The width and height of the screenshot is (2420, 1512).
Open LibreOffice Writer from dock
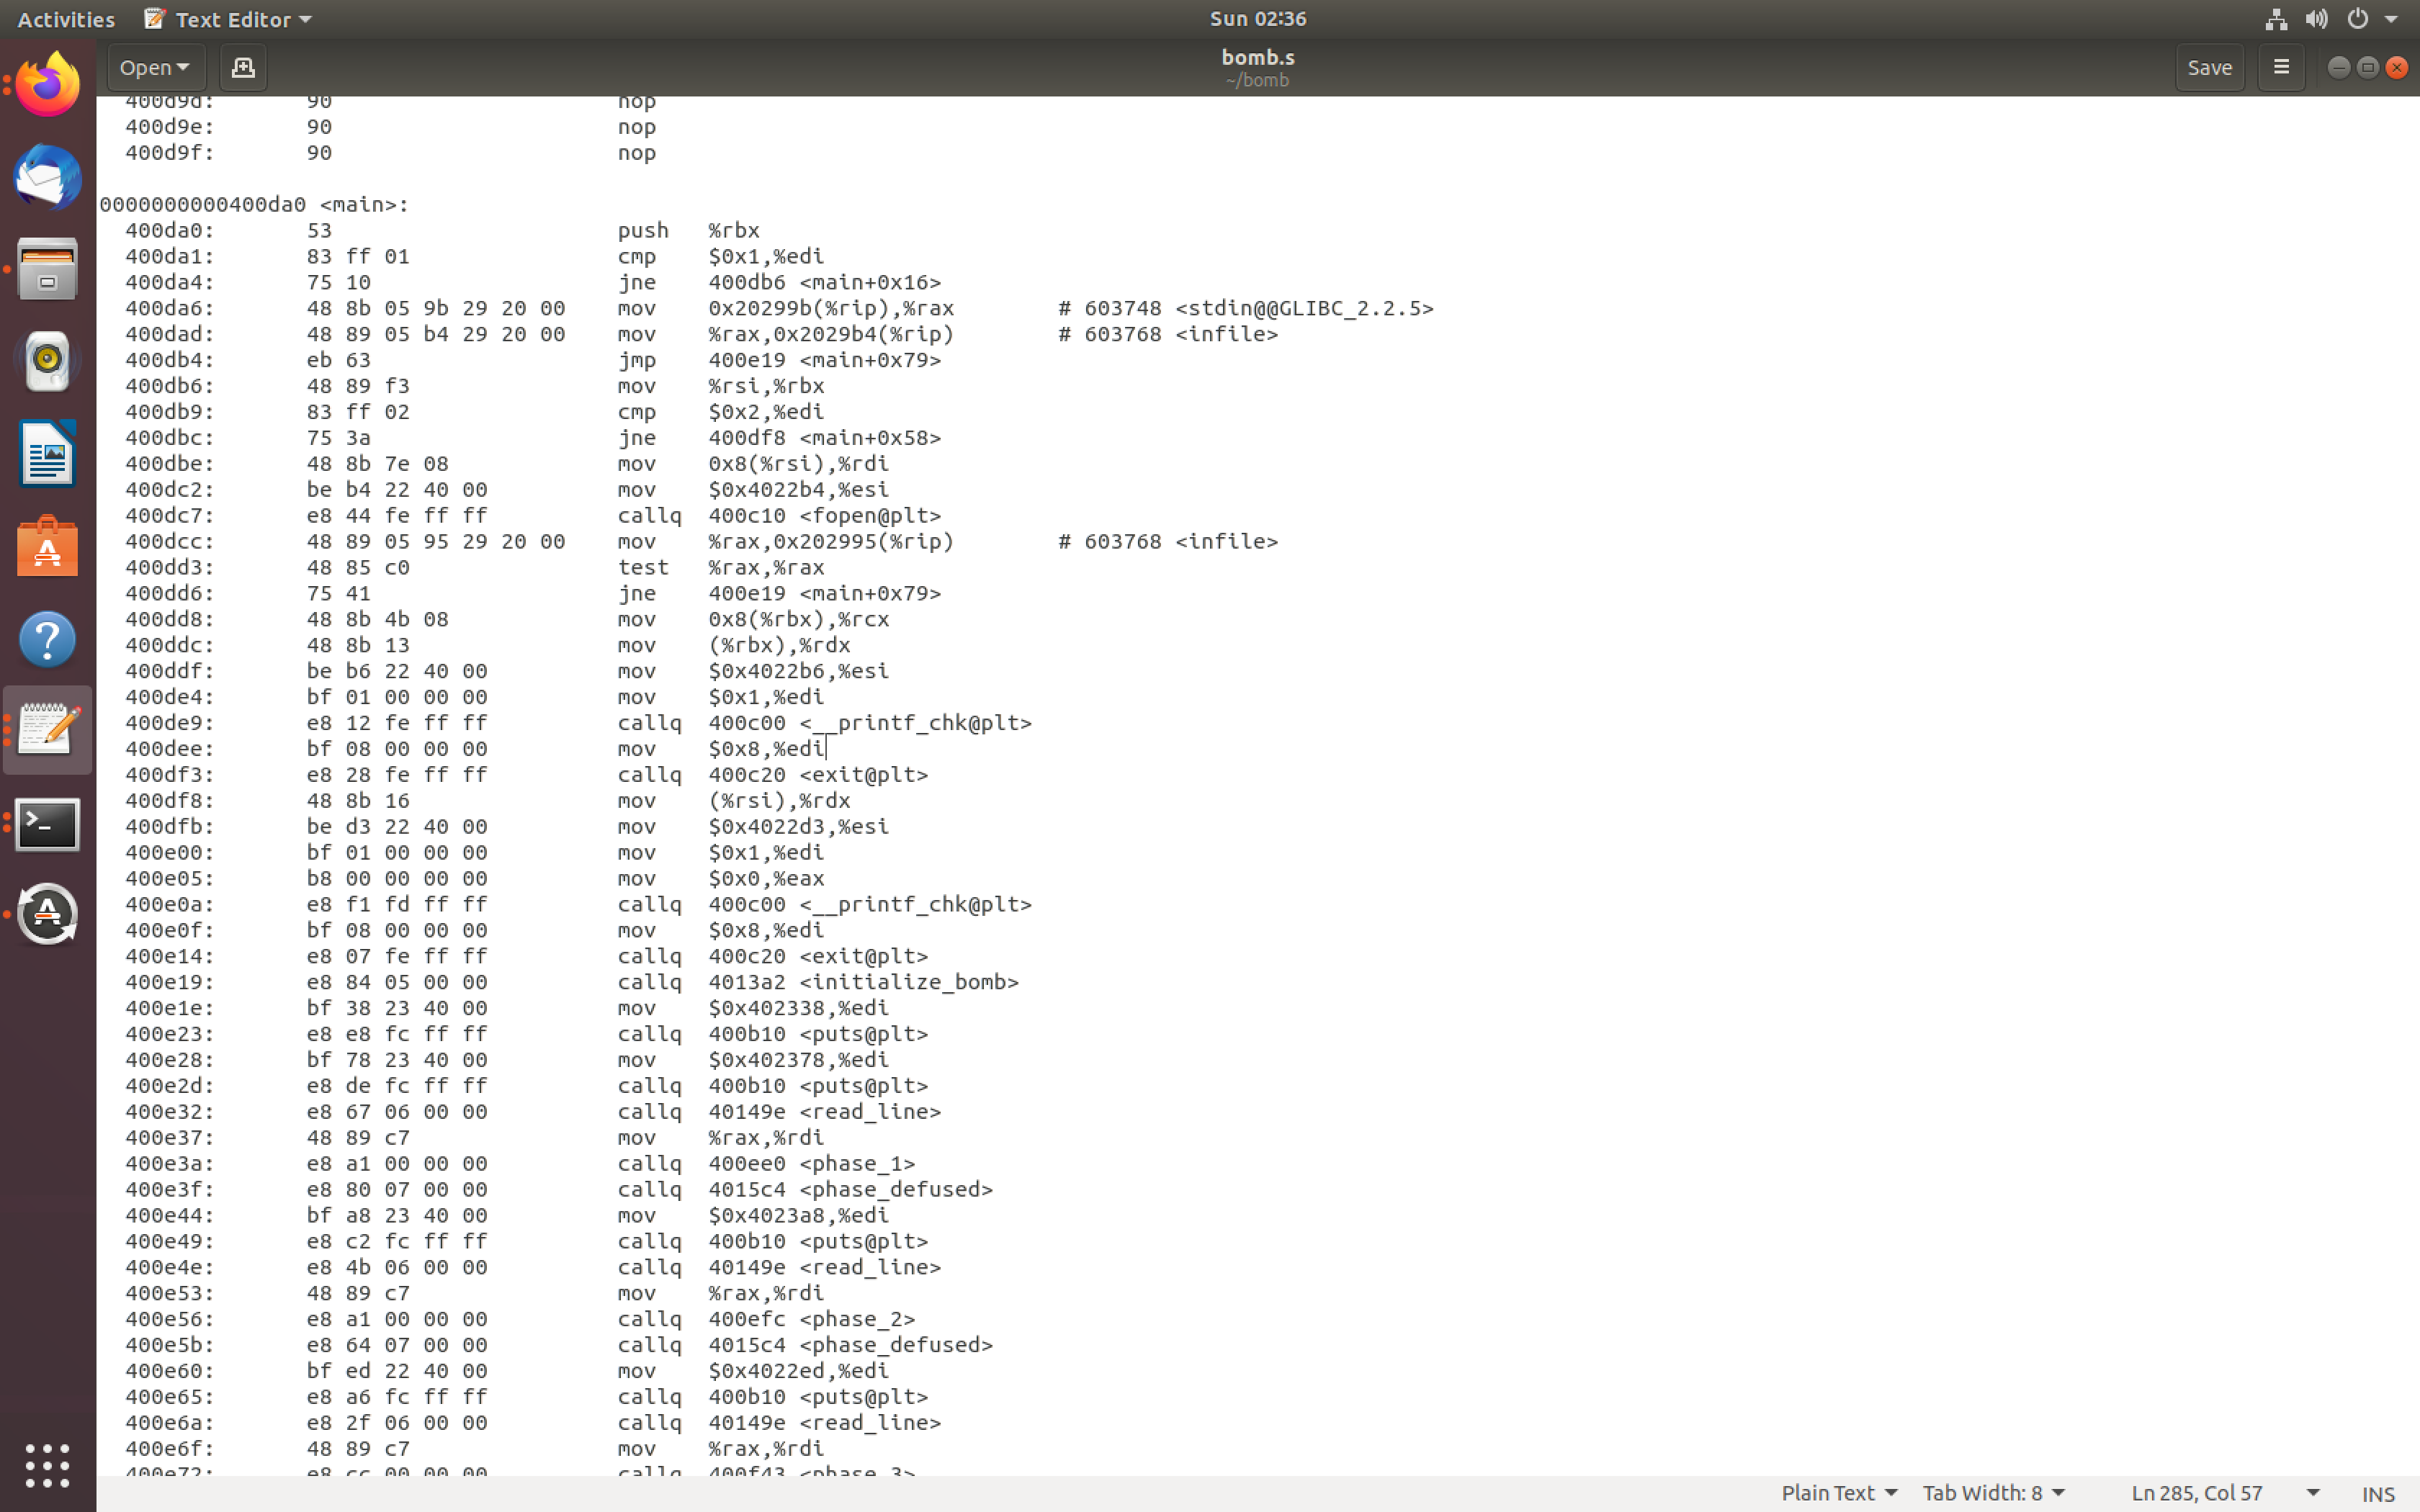[47, 454]
